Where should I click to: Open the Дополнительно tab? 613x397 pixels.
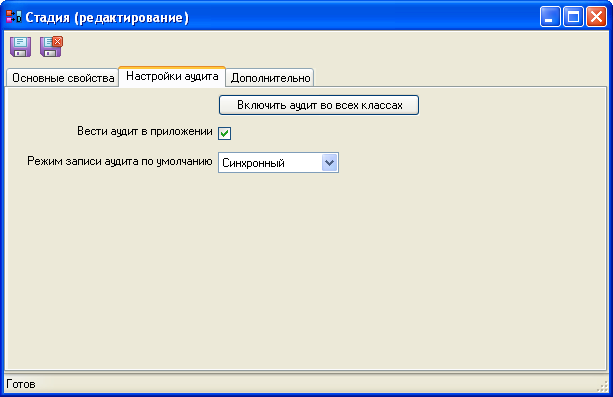point(270,78)
